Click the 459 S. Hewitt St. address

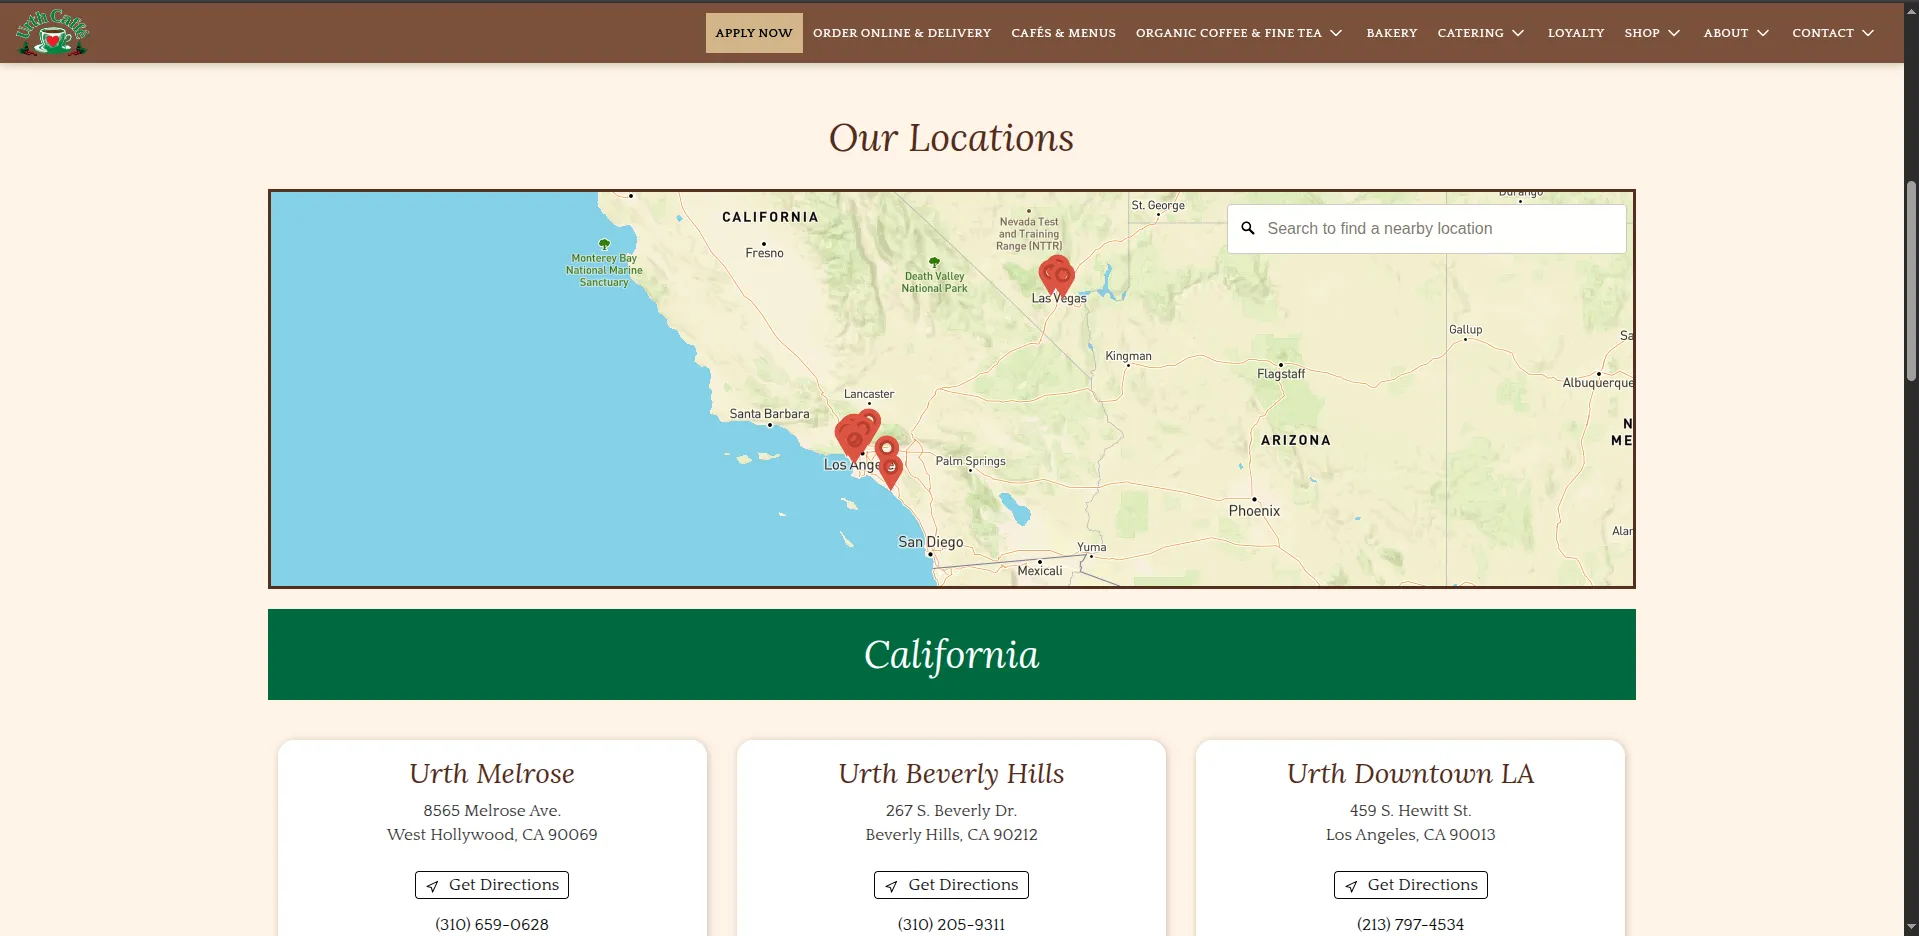point(1411,811)
